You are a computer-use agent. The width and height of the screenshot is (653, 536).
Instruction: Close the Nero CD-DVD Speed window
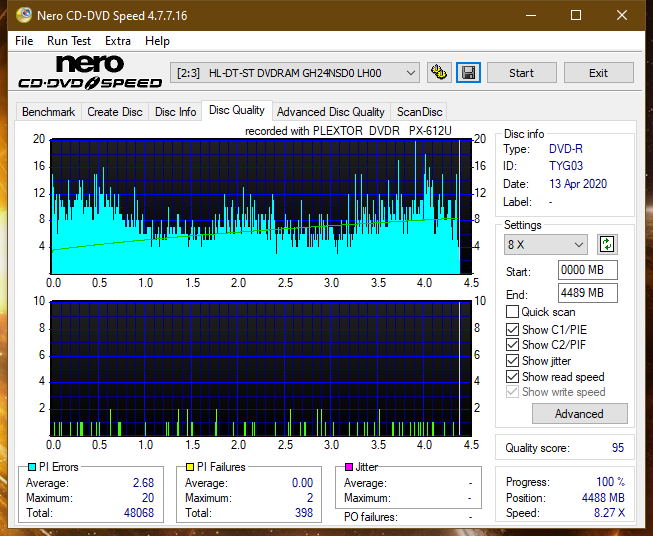pos(622,15)
